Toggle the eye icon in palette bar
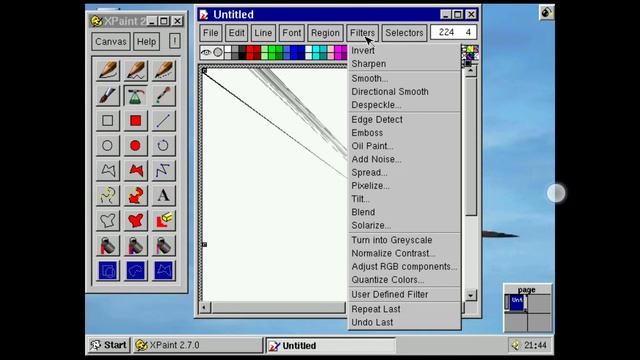 (206, 52)
